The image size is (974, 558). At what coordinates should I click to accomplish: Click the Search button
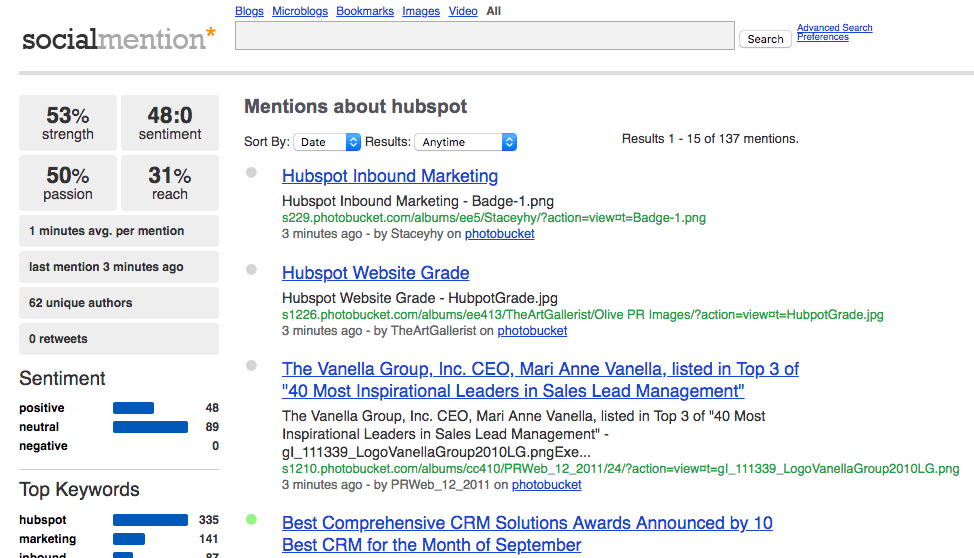point(765,39)
